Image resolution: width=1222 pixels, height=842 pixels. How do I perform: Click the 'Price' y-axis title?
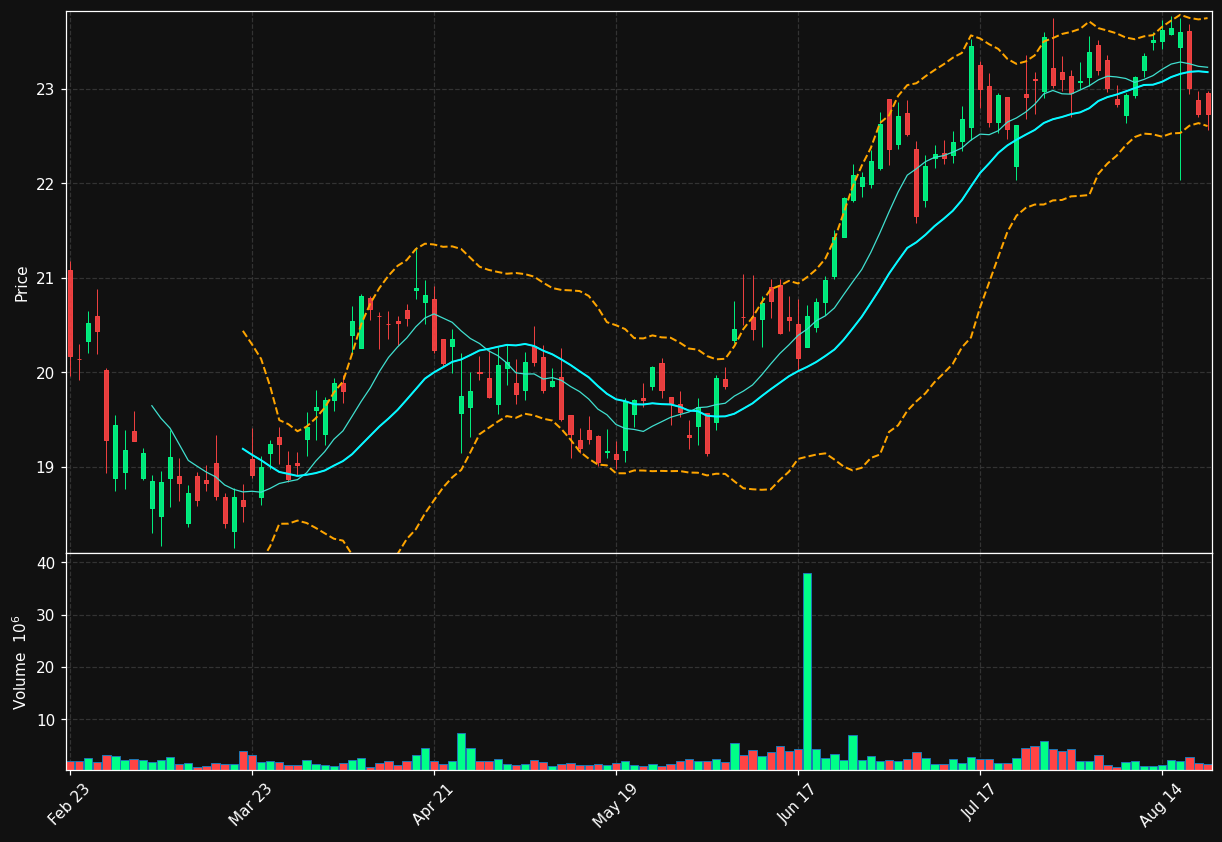(x=21, y=283)
